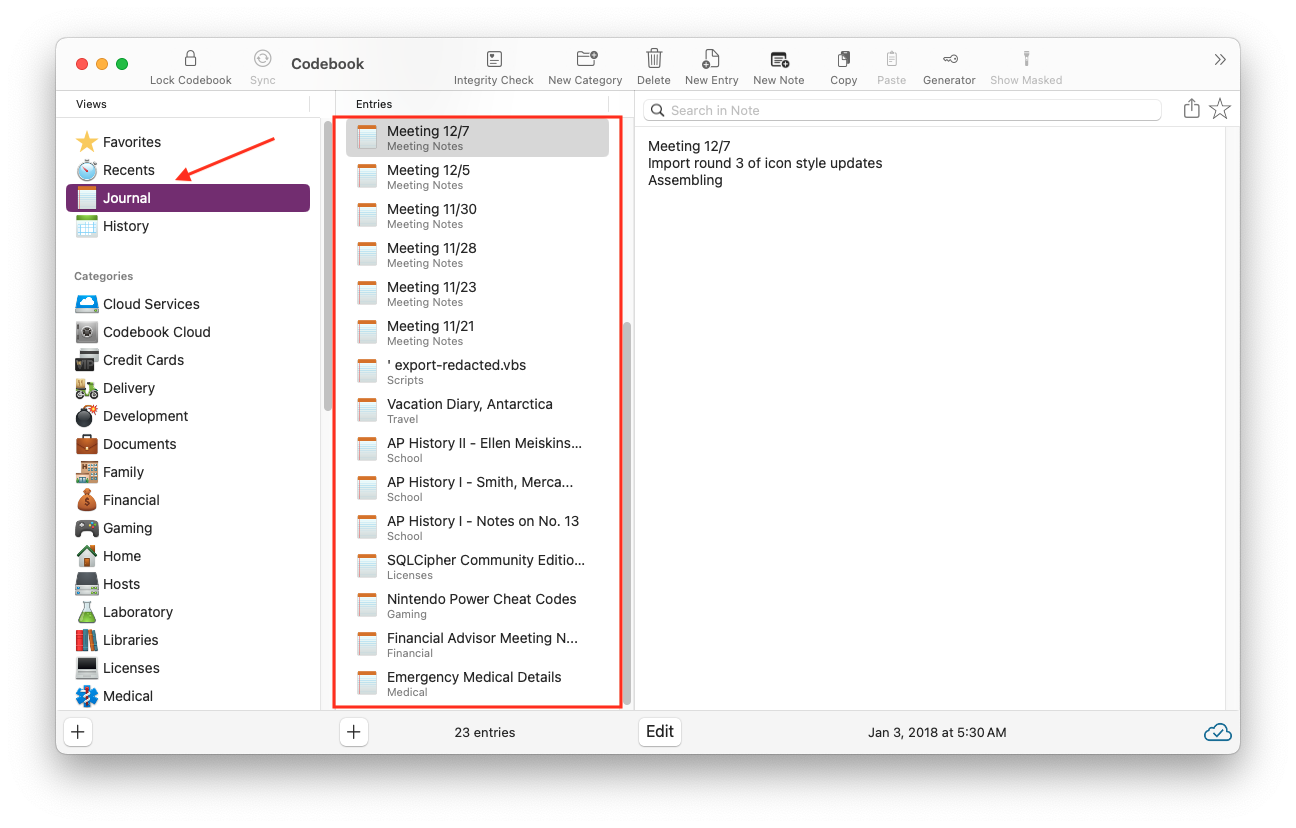Open the Meeting 11/30 note

477,216
